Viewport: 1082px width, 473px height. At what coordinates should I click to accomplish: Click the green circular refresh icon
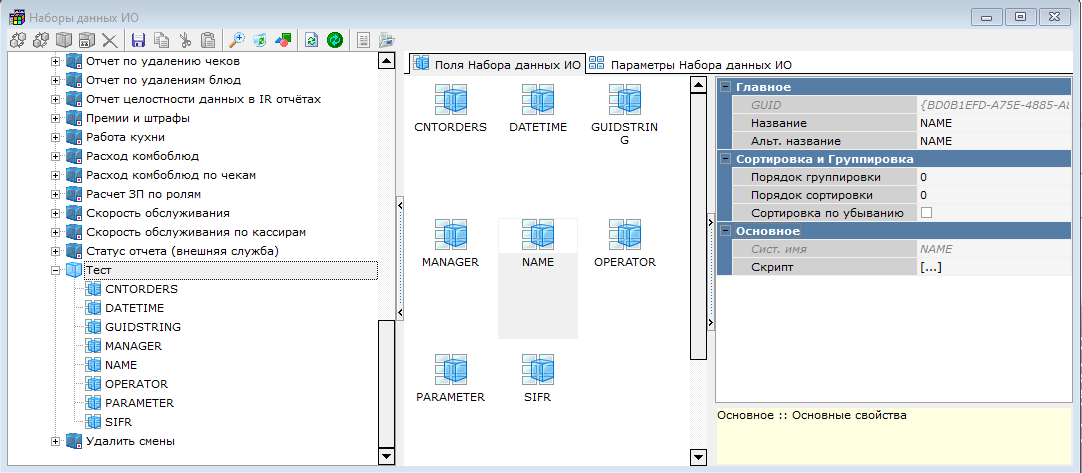(335, 40)
